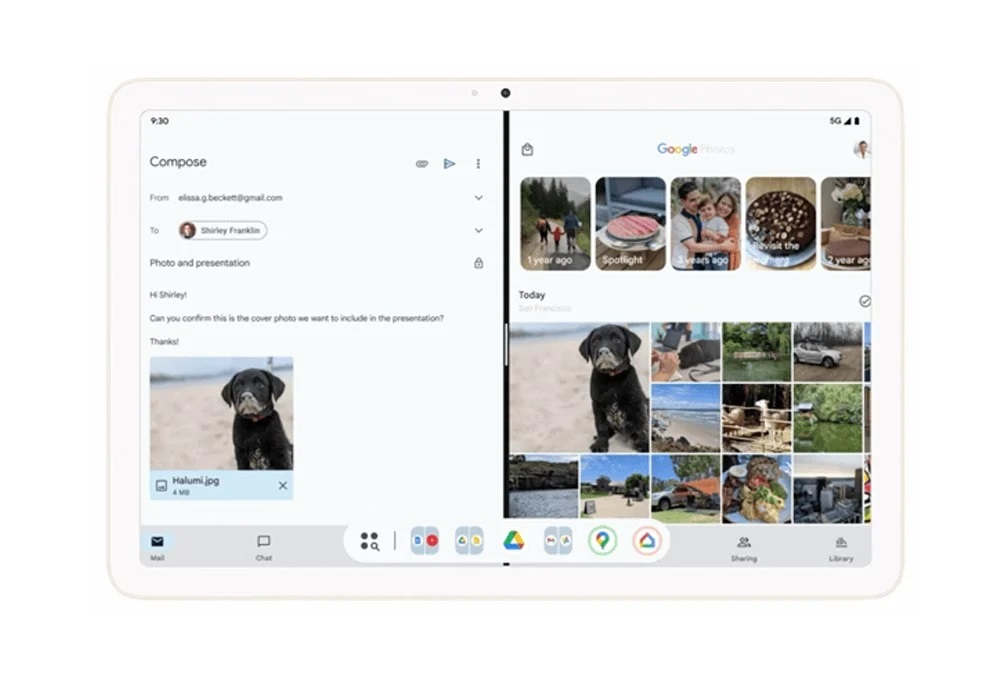Click the split-screen divider handle
Viewport: 999px width, 678px height.
[x=506, y=345]
